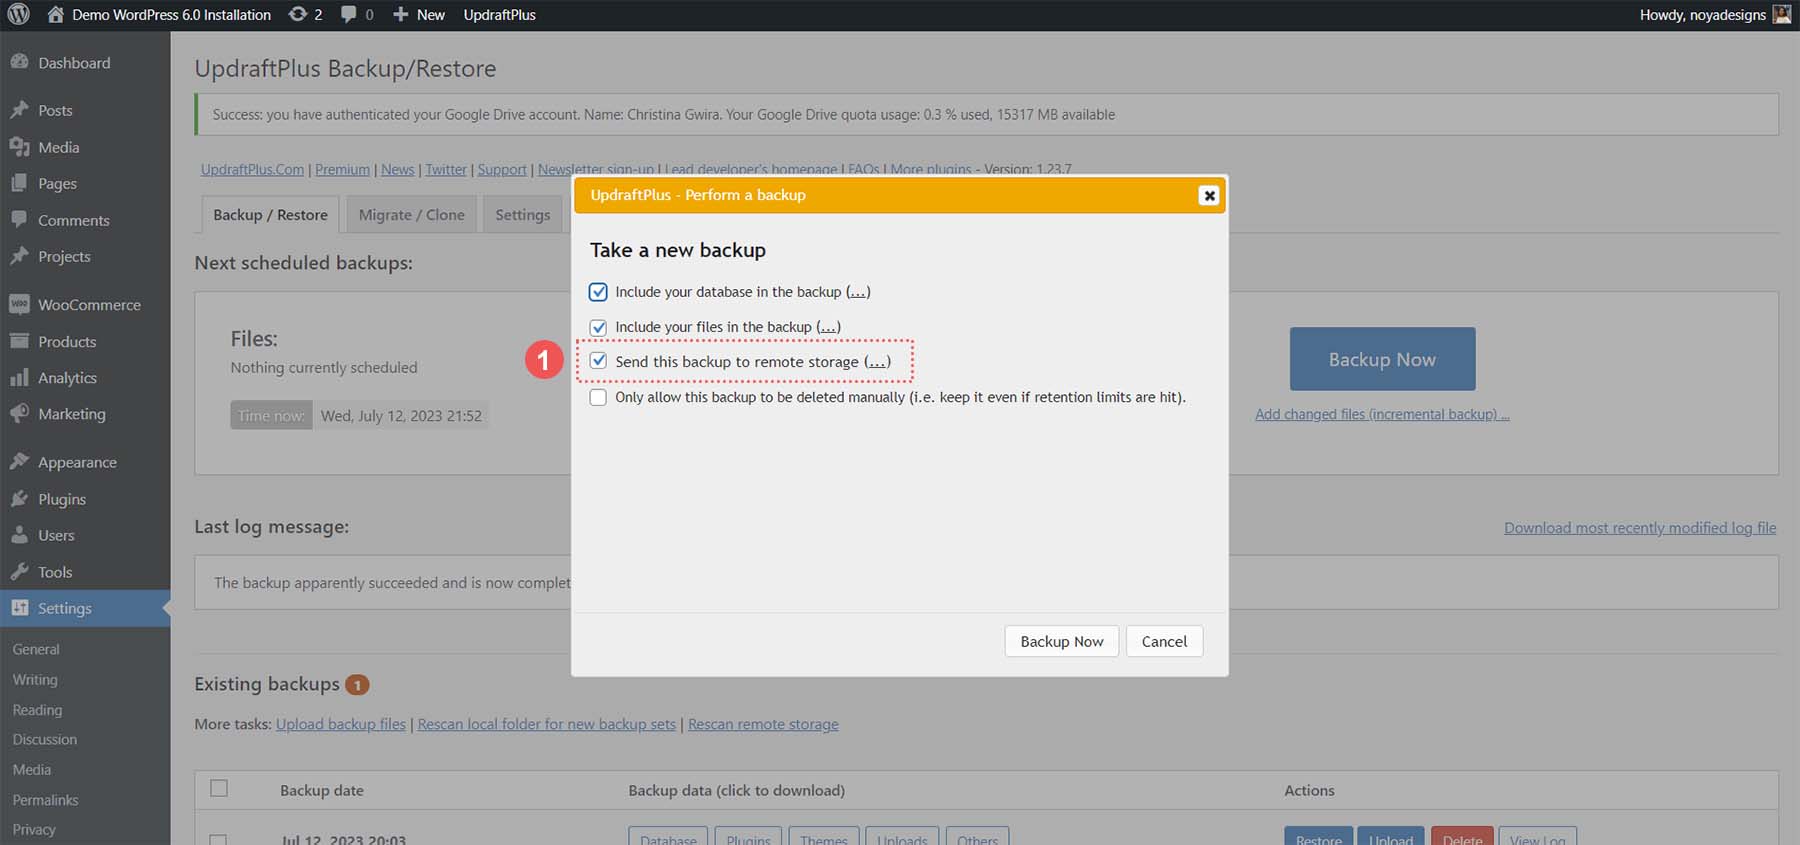Open Permalinks settings submenu item
1800x845 pixels.
pyautogui.click(x=45, y=800)
